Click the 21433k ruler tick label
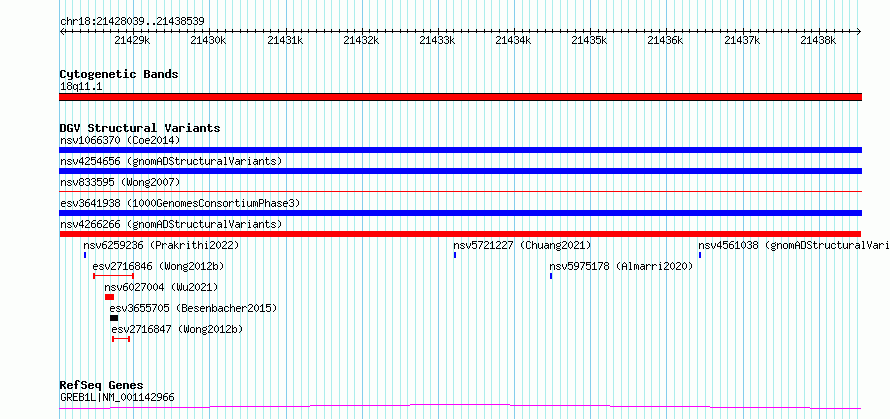890x419 pixels. 437,40
